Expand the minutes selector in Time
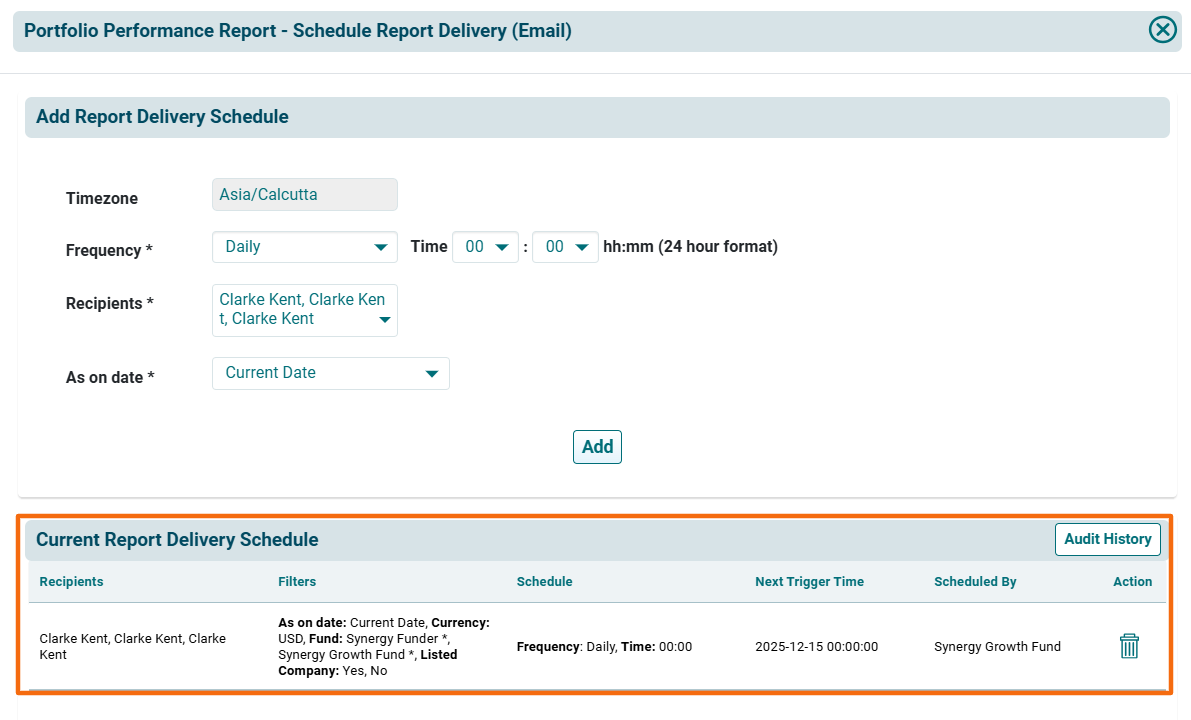1191x720 pixels. [565, 247]
